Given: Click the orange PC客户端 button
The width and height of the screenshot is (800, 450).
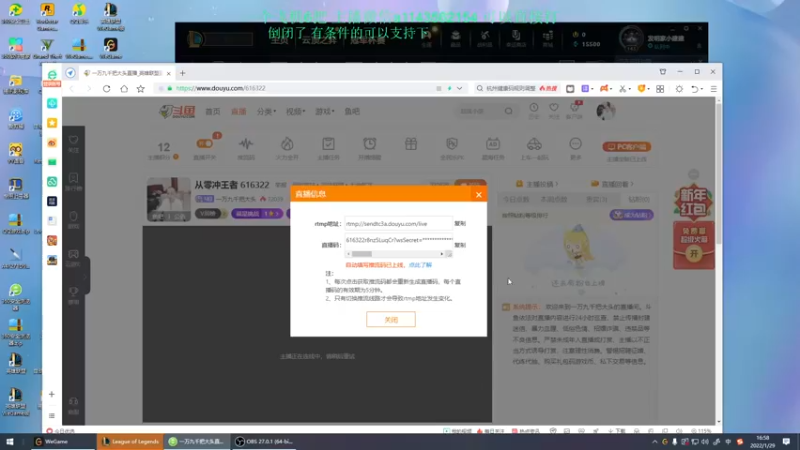Looking at the screenshot, I should 627,146.
